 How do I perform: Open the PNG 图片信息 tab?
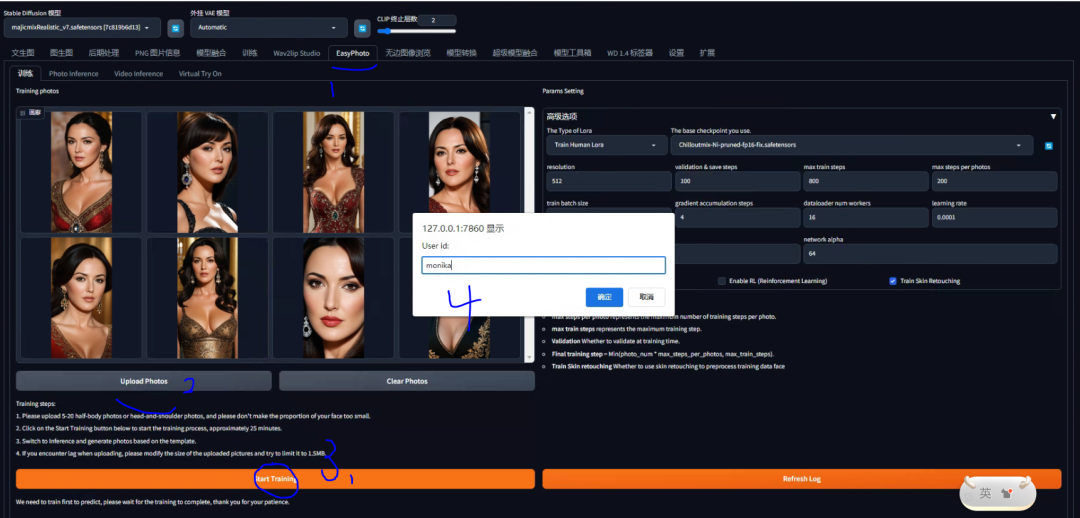(x=157, y=53)
